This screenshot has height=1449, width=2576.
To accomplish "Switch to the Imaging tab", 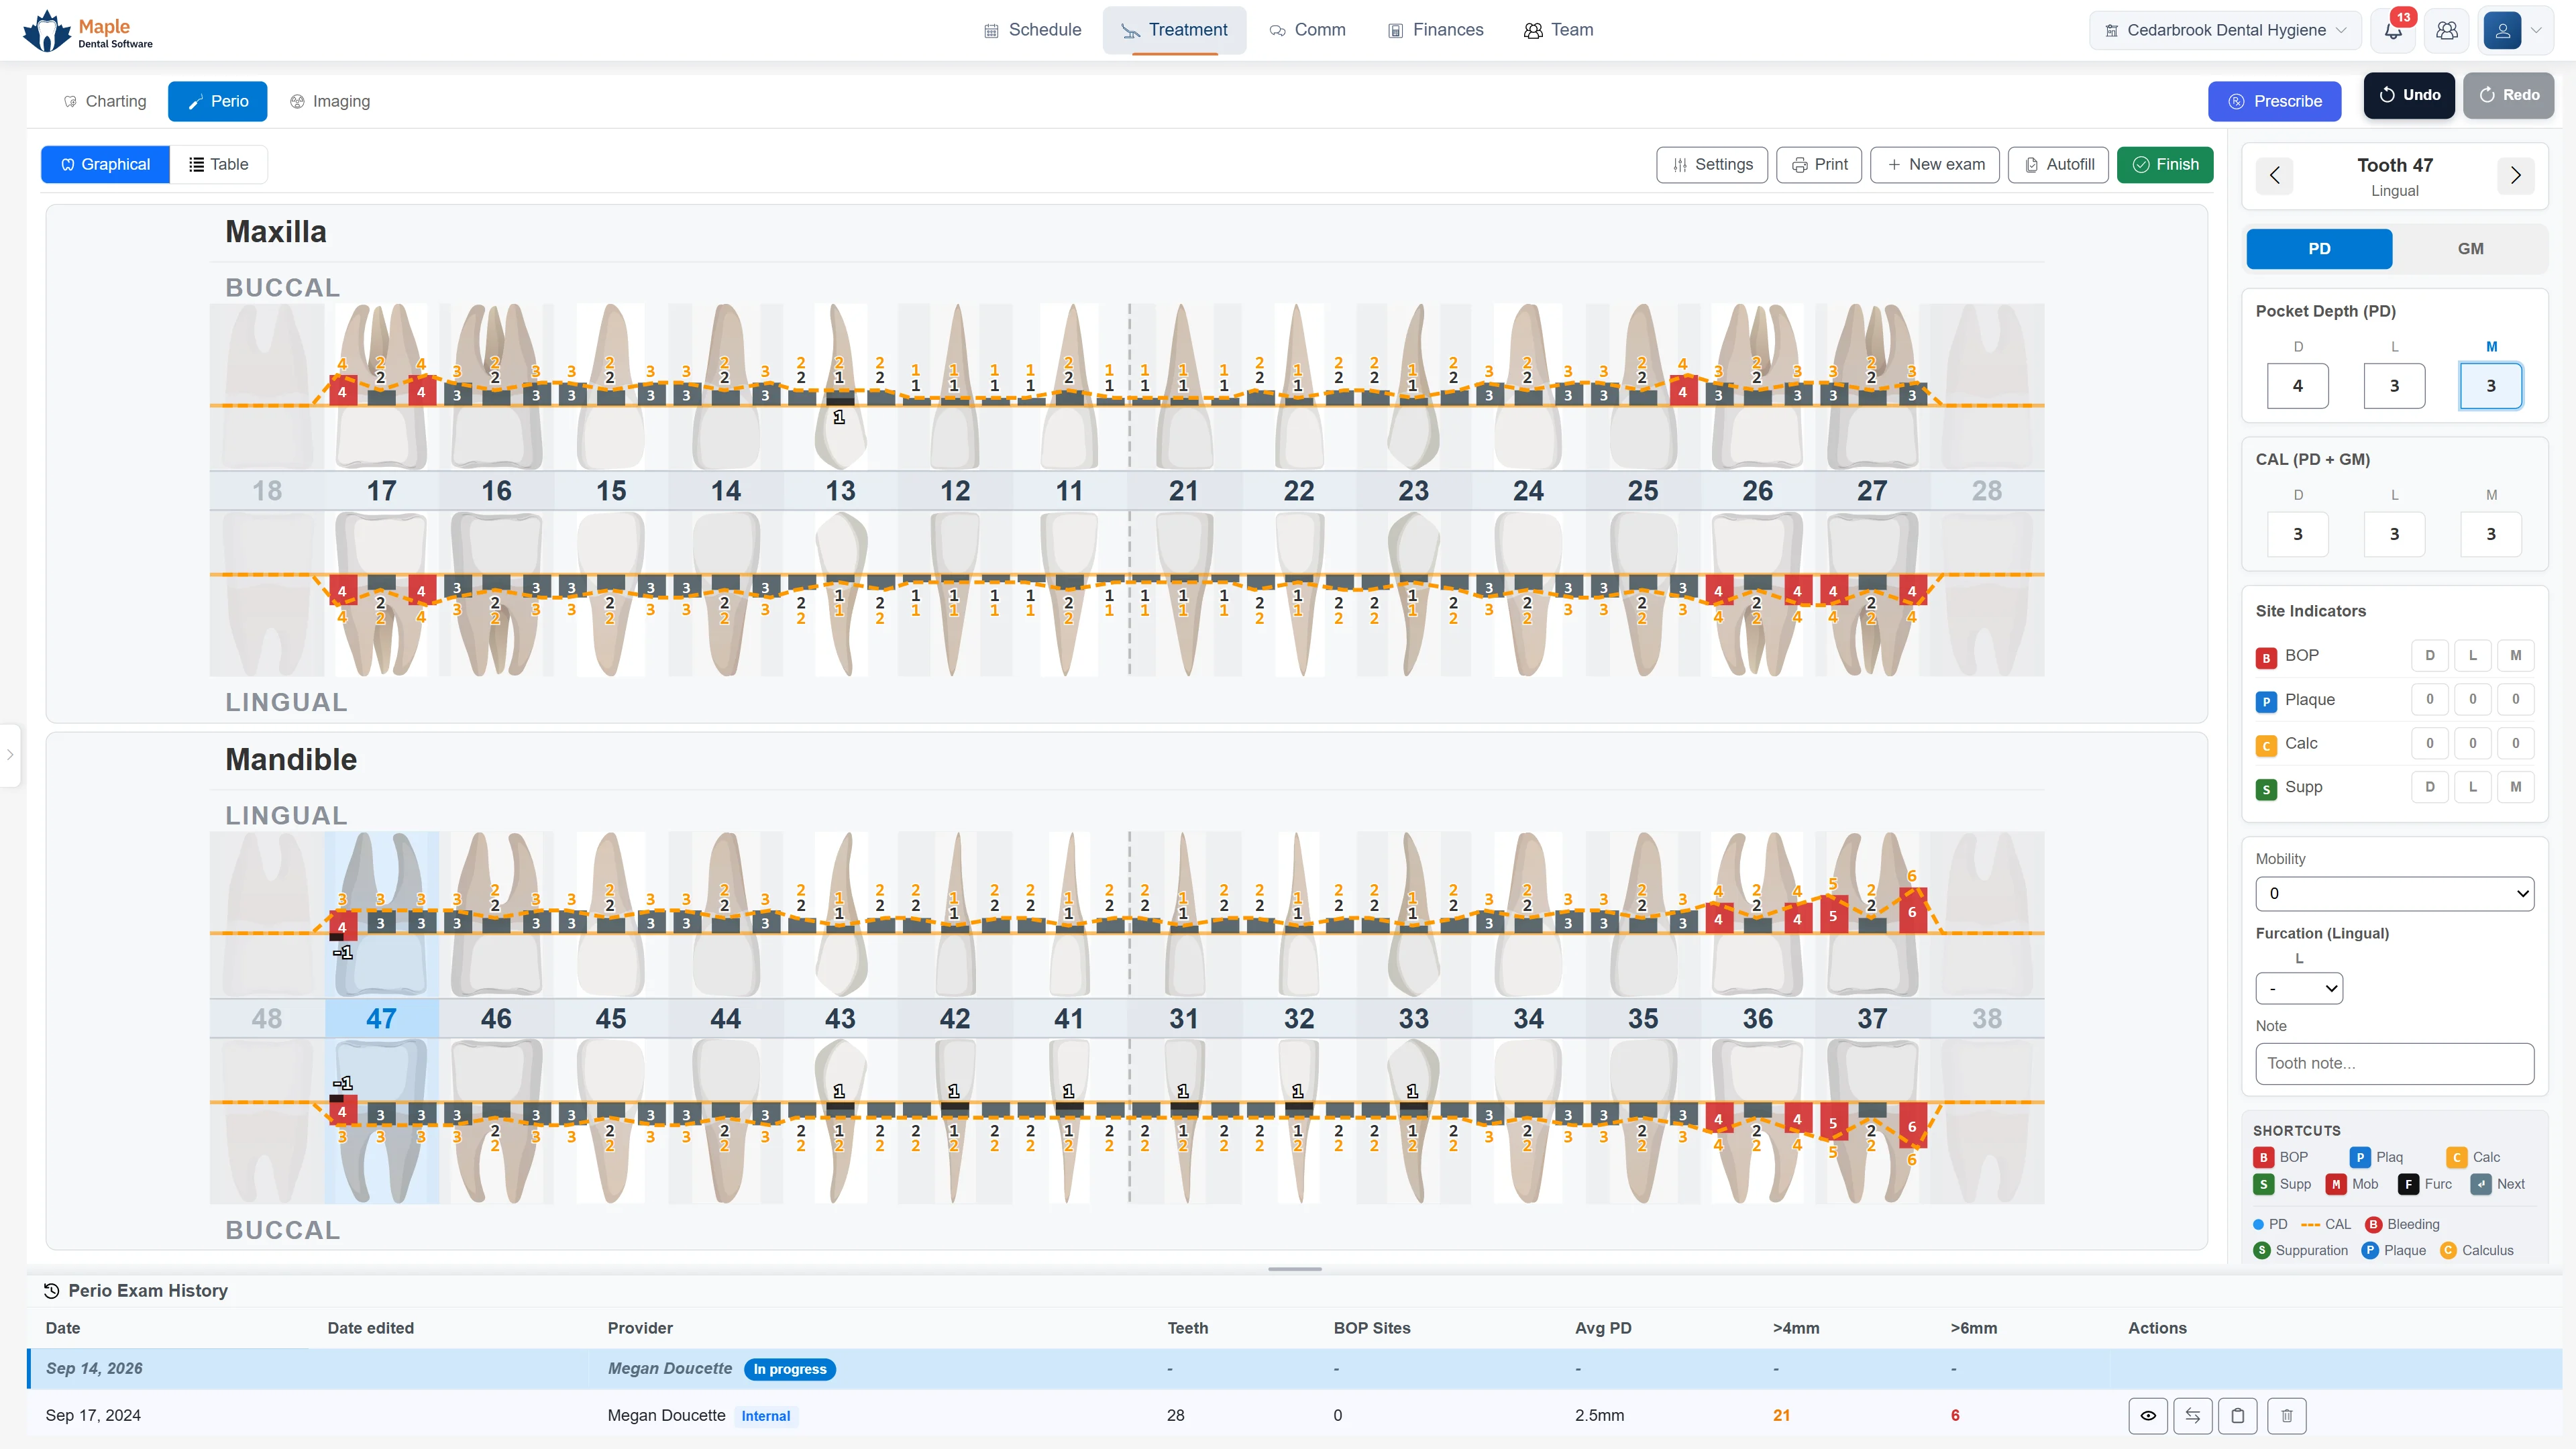I will (x=330, y=101).
